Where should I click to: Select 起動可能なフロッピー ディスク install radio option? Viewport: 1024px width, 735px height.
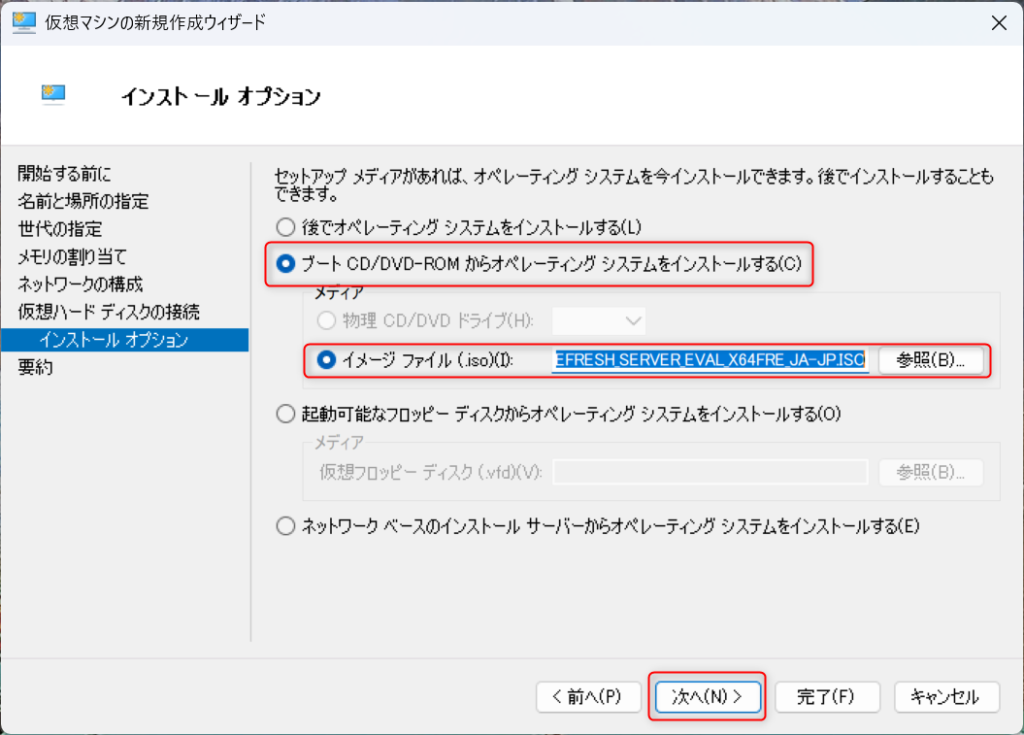(286, 413)
